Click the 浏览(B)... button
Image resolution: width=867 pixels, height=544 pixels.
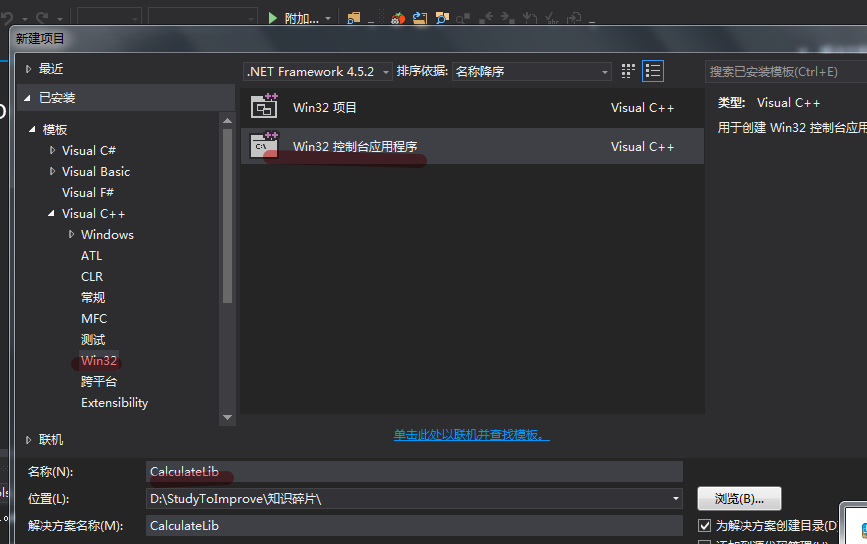pos(739,499)
